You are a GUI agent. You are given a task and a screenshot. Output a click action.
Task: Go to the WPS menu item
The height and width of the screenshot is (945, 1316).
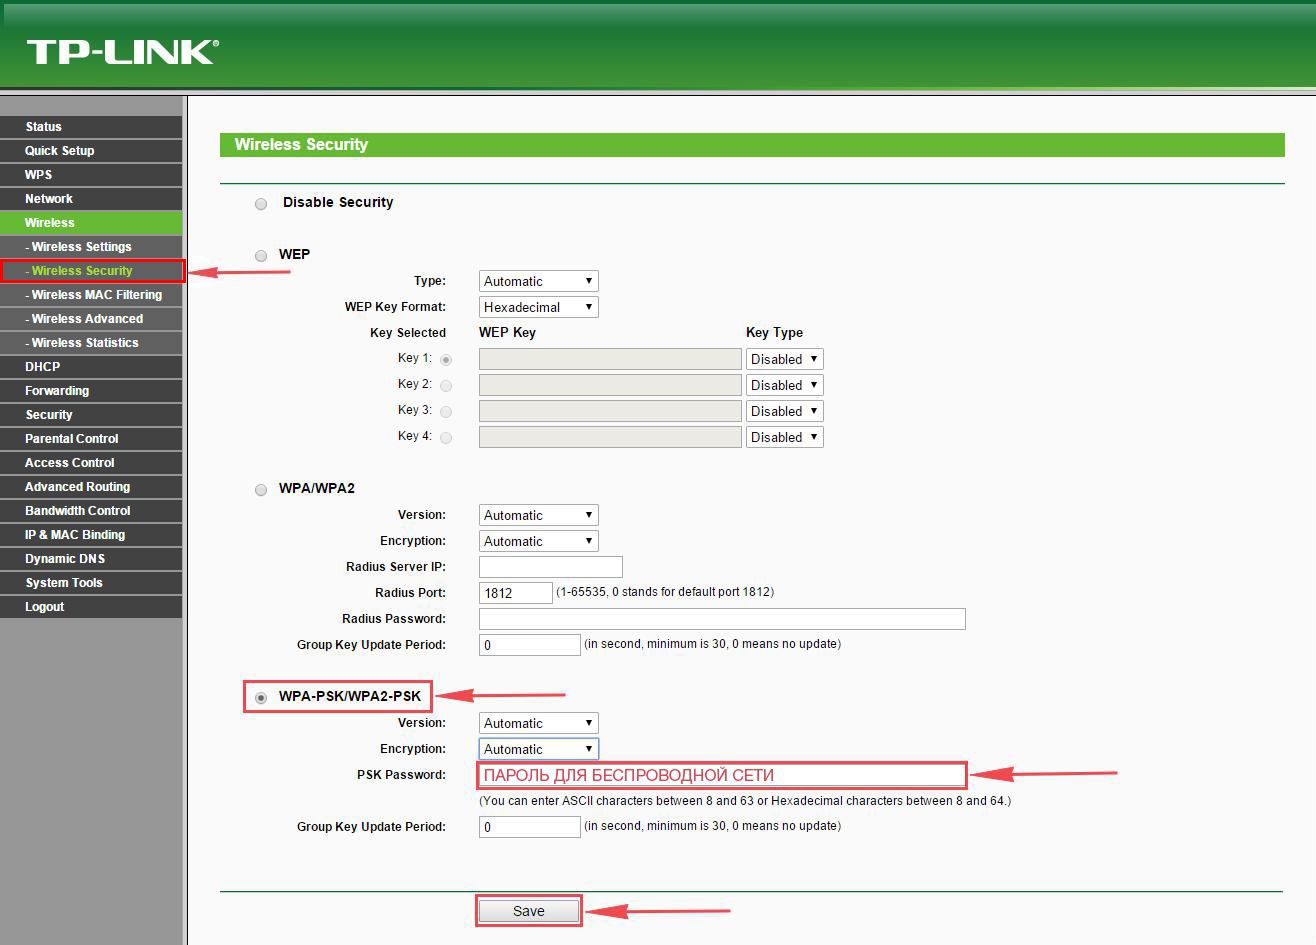(91, 175)
